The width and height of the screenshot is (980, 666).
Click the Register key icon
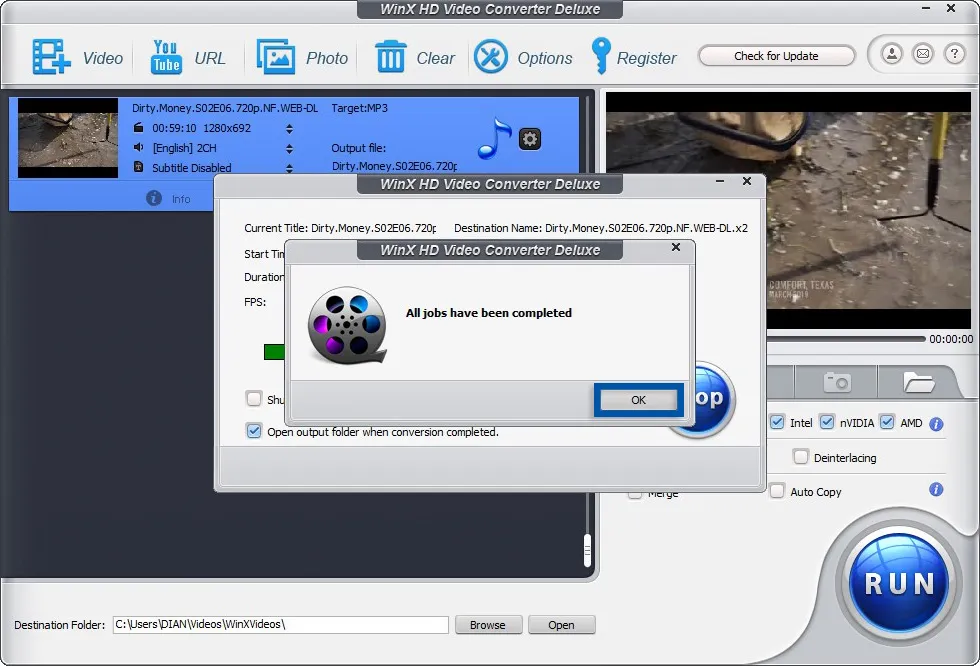601,57
